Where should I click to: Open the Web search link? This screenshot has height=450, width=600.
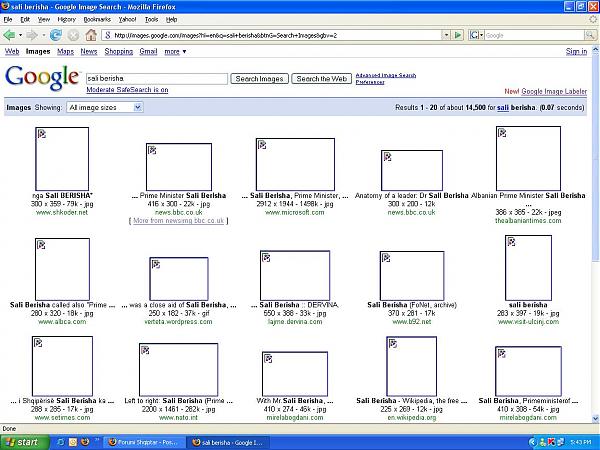coord(12,51)
